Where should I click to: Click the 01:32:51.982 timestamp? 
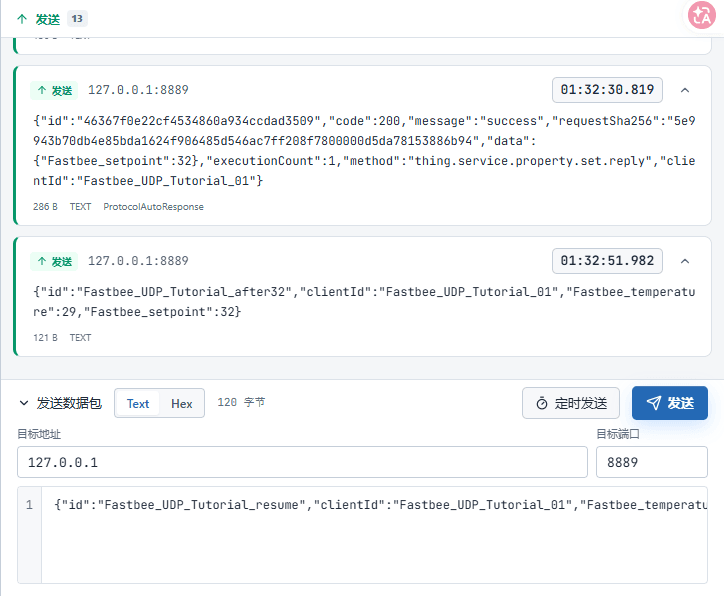tap(607, 261)
